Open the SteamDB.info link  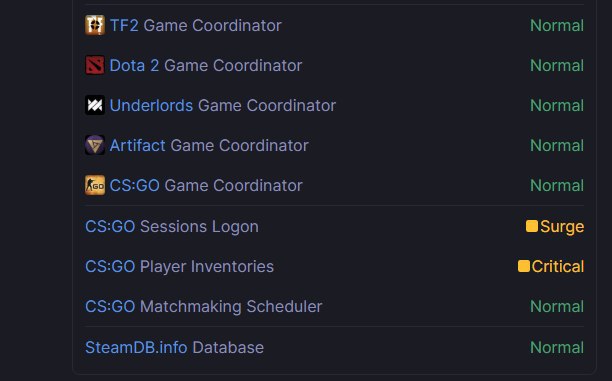[x=136, y=348]
